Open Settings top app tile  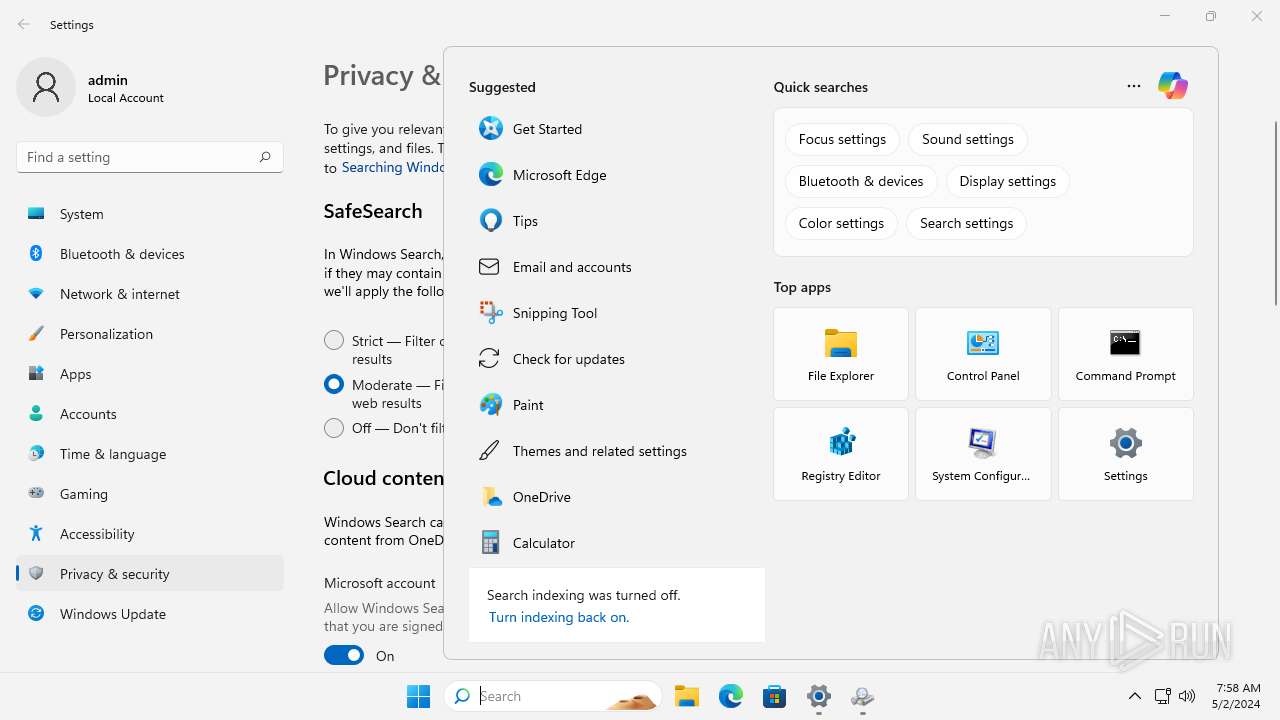(1126, 454)
